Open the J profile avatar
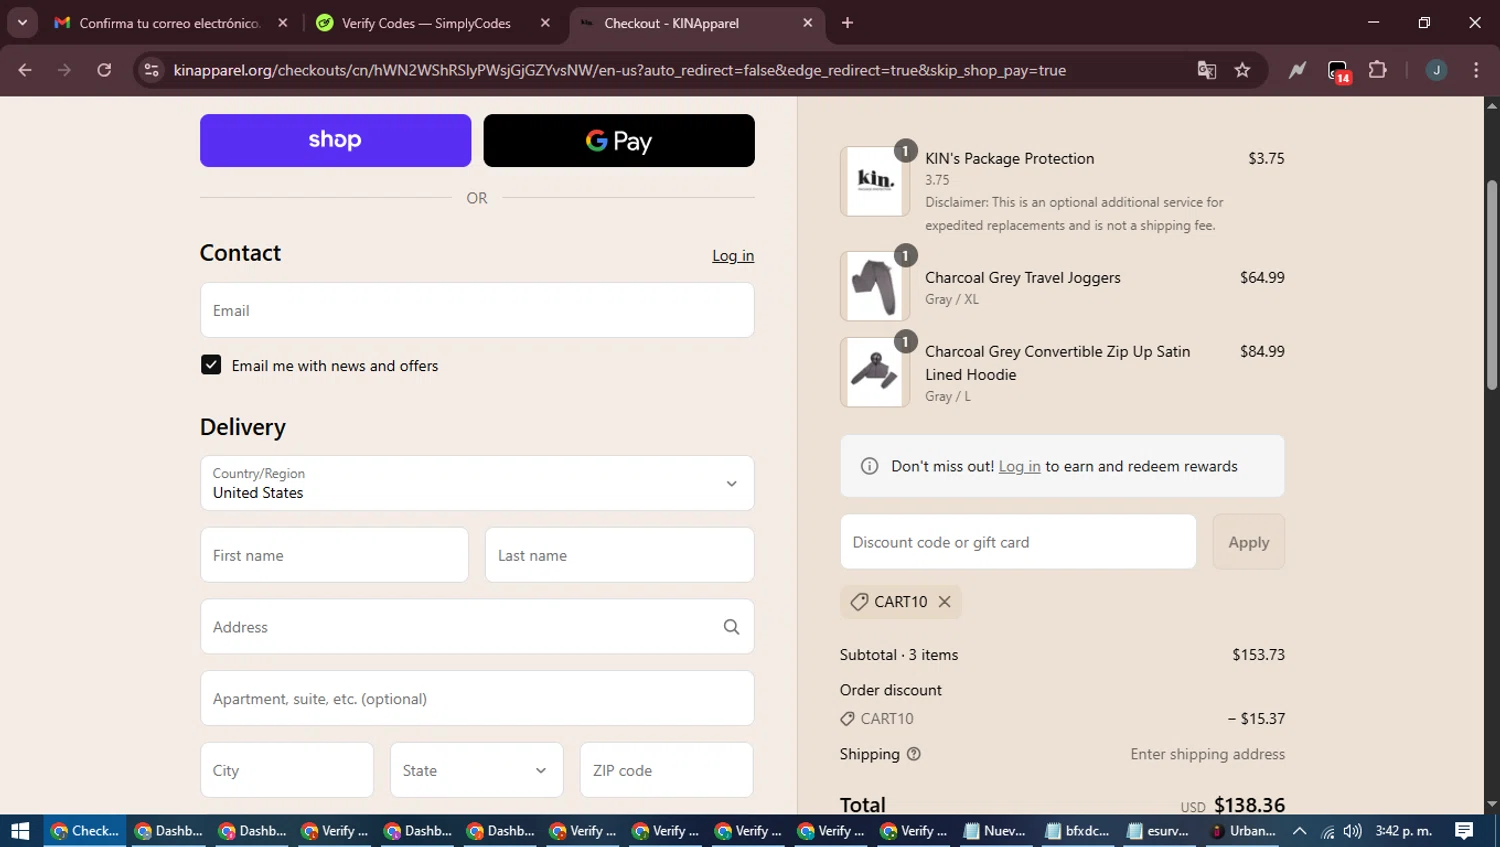This screenshot has width=1500, height=847. click(x=1436, y=70)
